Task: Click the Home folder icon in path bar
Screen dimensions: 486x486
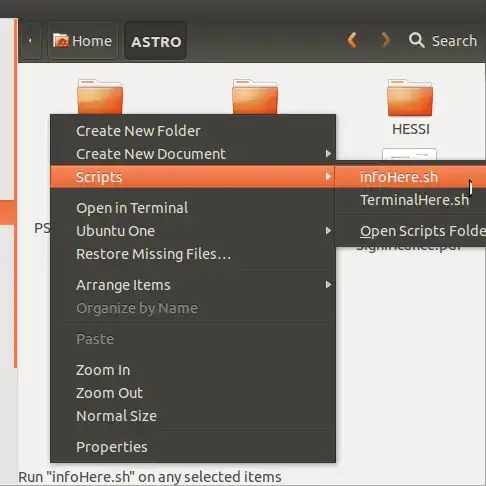Action: [60, 41]
